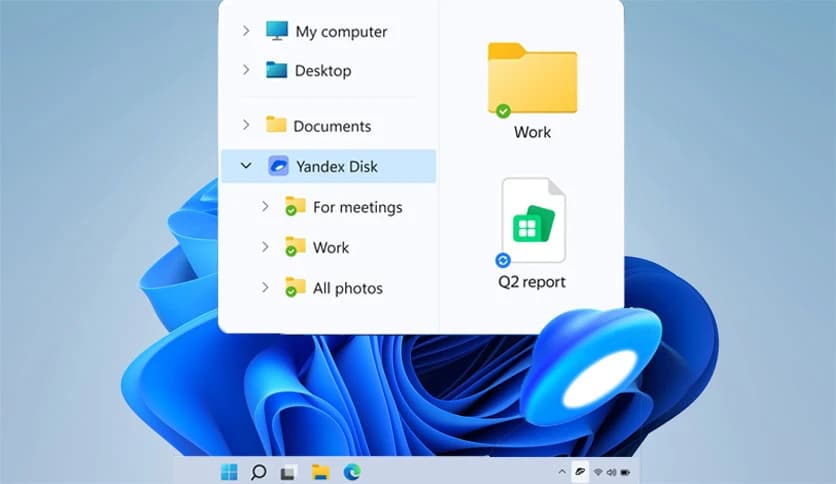Expand the Documents tree node
The width and height of the screenshot is (836, 484).
pyautogui.click(x=246, y=125)
